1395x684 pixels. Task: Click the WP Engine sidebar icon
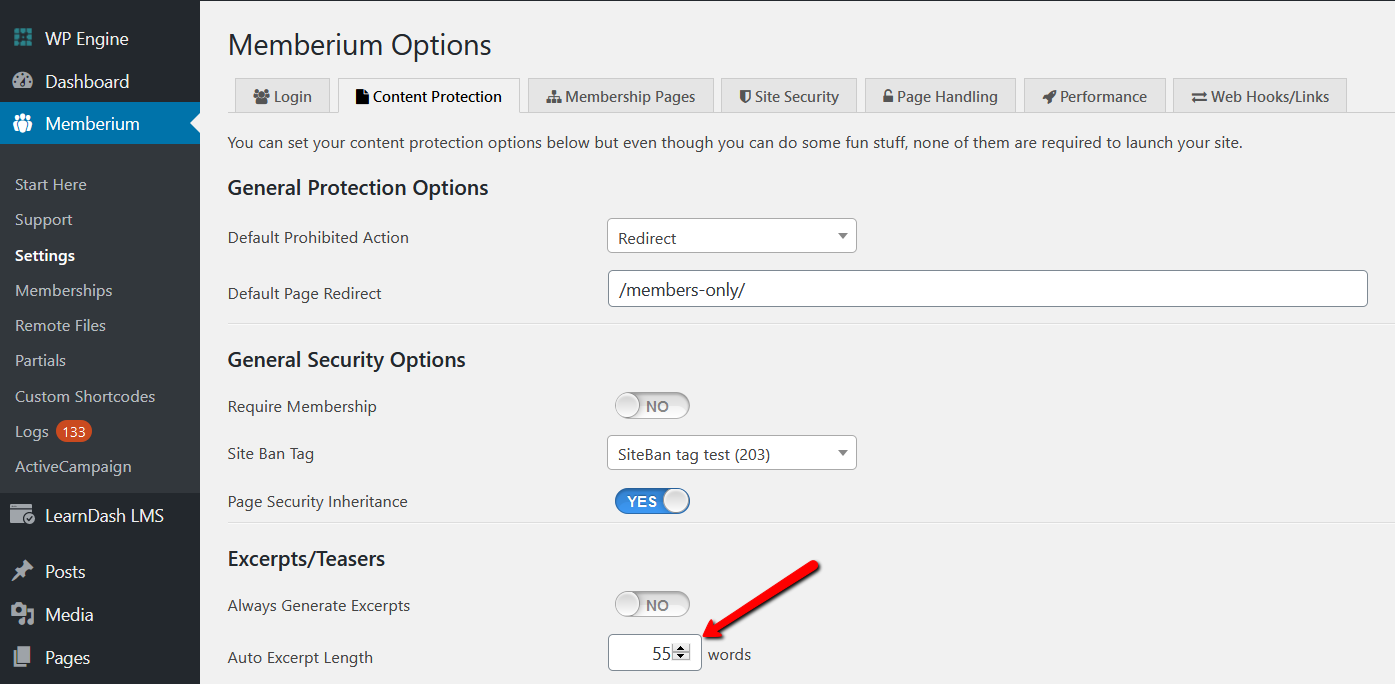click(x=22, y=39)
